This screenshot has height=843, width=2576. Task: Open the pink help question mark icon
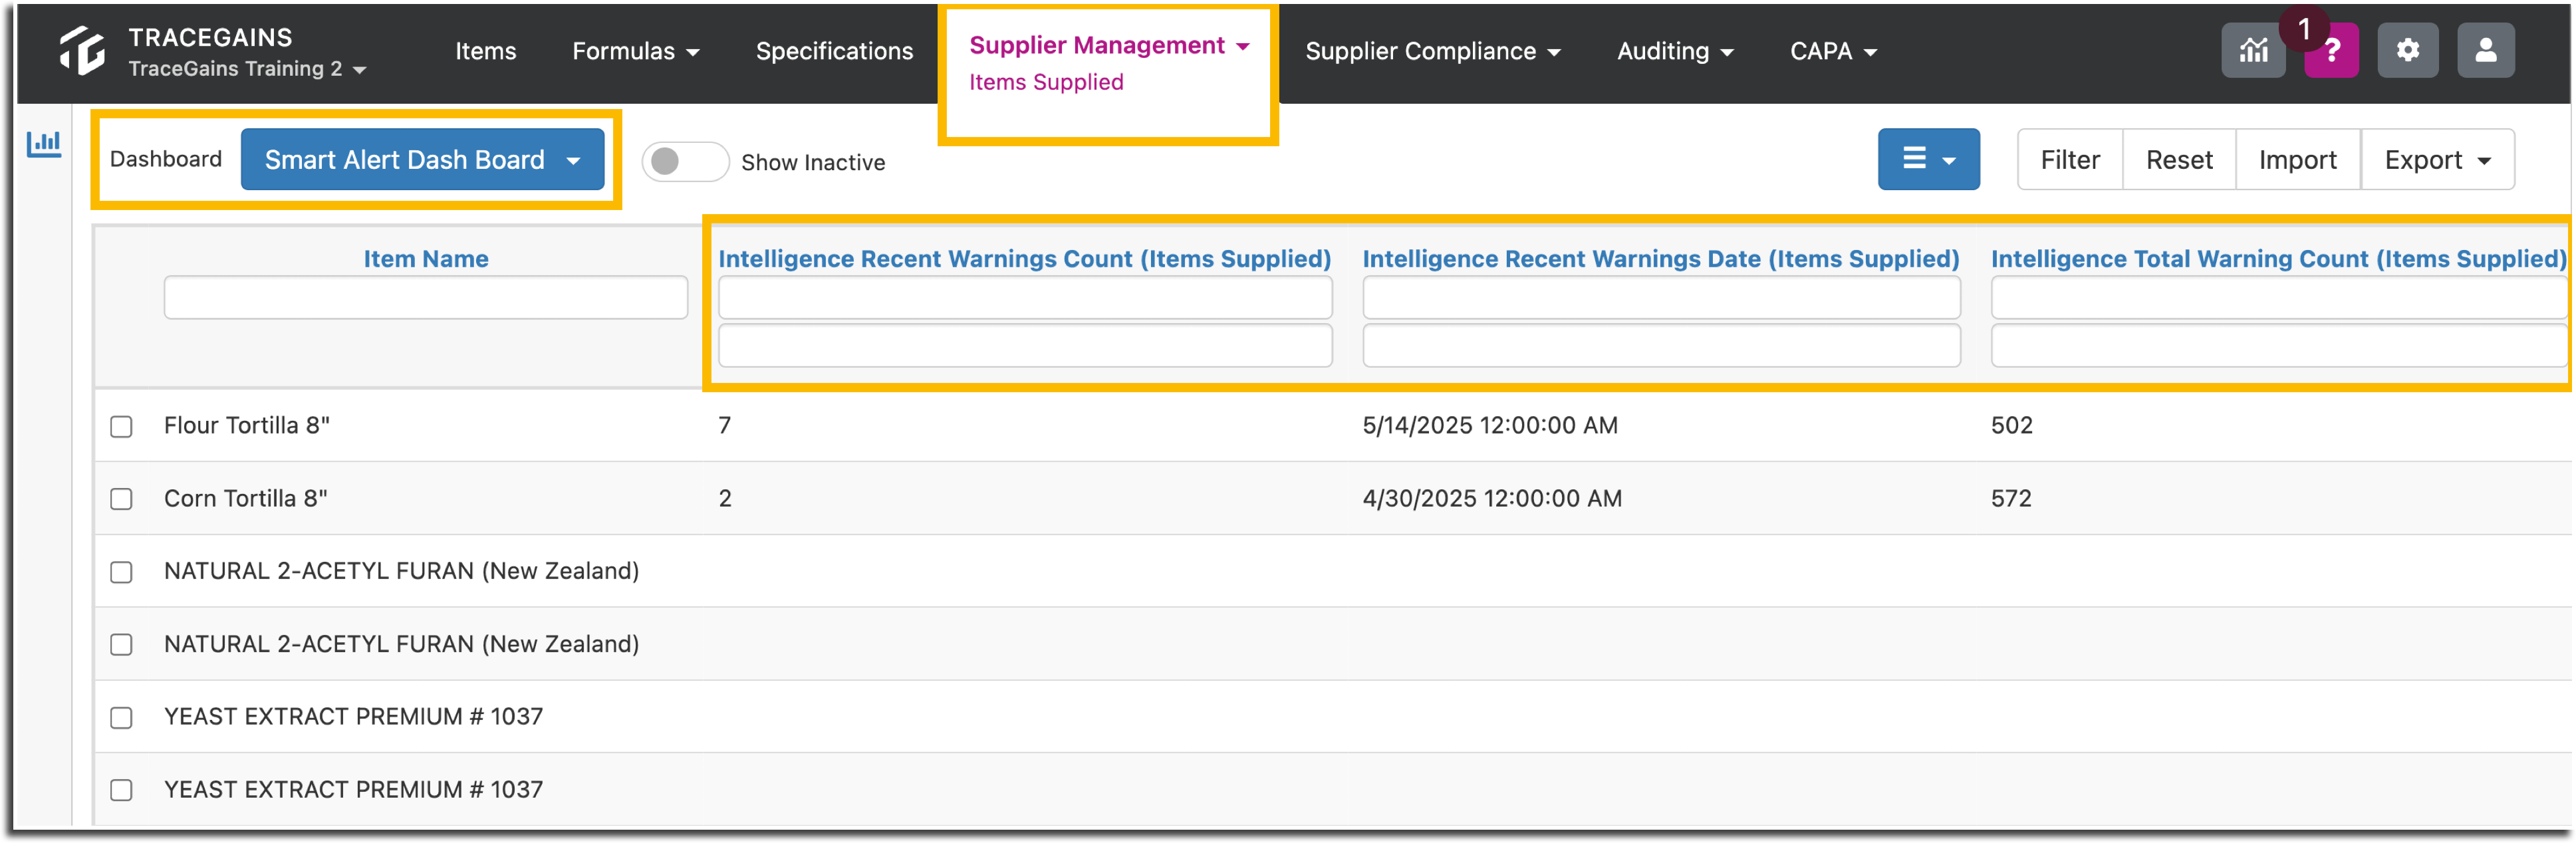pos(2332,51)
